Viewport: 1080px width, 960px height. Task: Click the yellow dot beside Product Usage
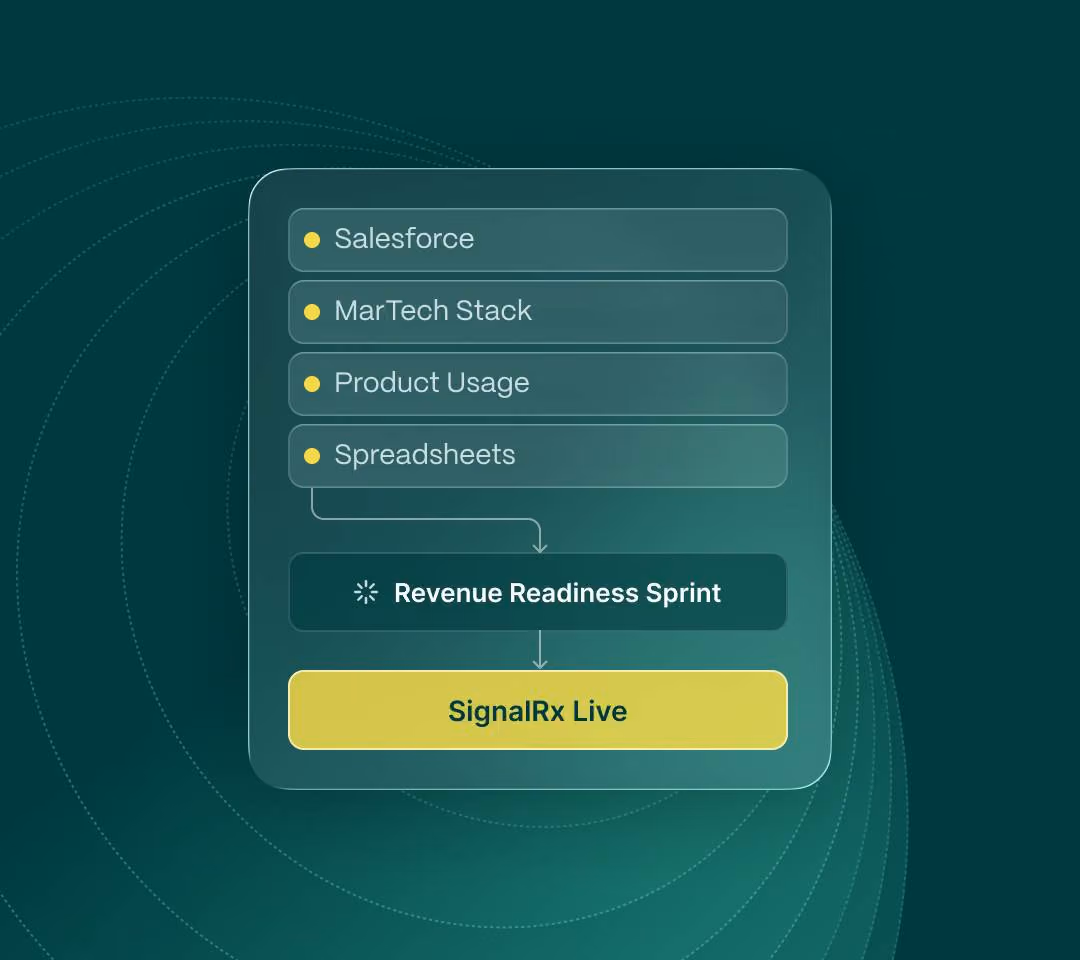312,384
